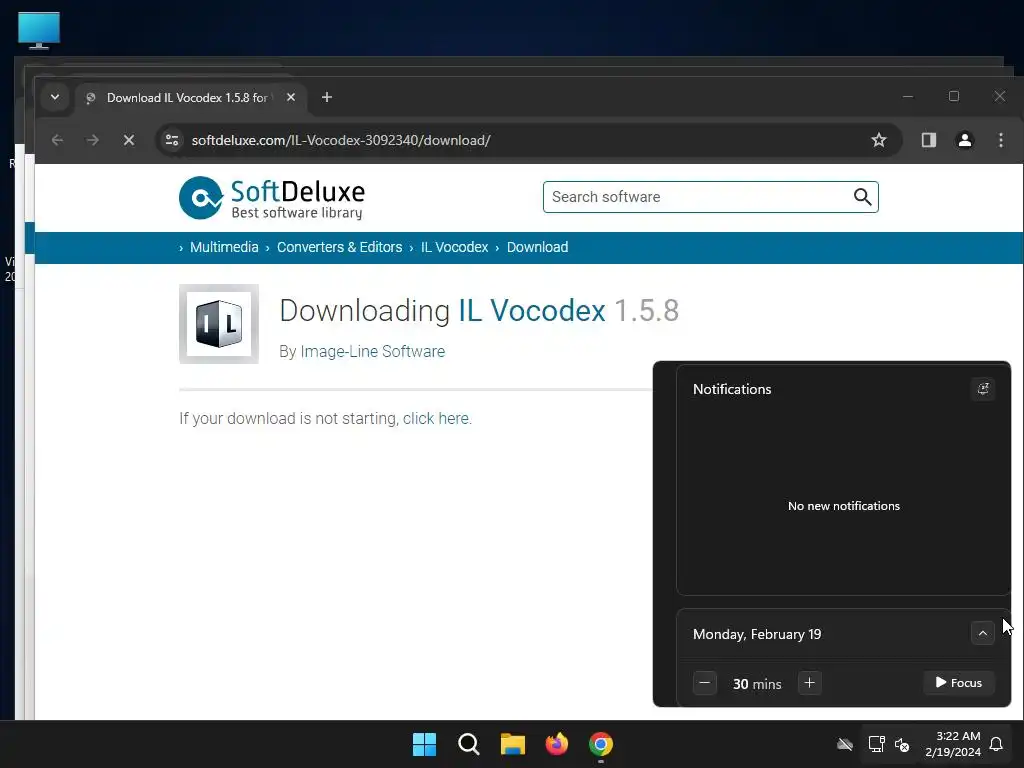
Task: Launch File Explorer from taskbar
Action: pyautogui.click(x=513, y=744)
